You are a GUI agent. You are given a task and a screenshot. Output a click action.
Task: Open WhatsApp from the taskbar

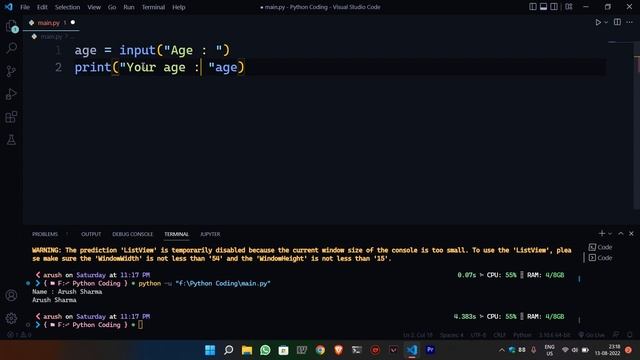(x=265, y=350)
